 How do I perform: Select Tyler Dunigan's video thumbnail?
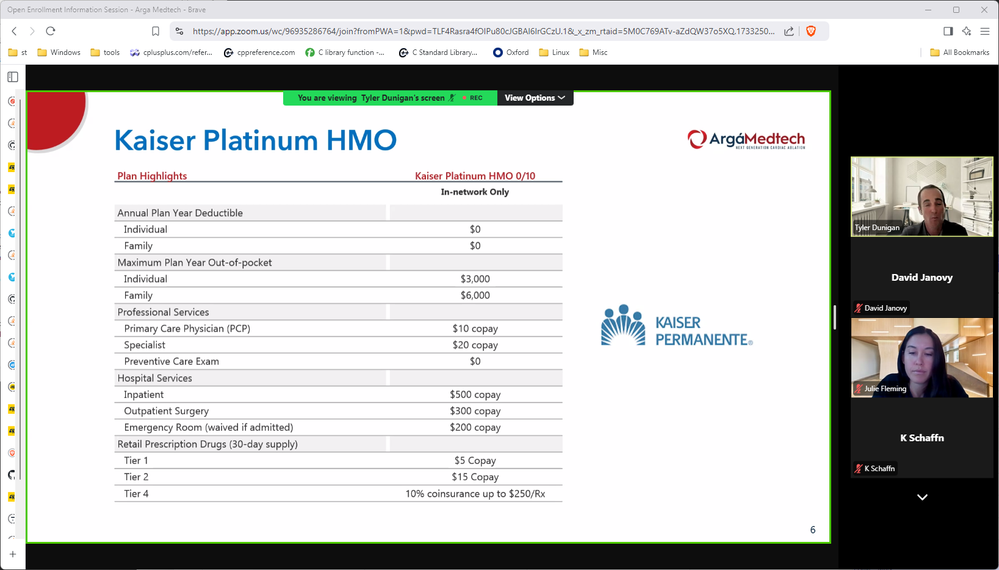pos(922,197)
